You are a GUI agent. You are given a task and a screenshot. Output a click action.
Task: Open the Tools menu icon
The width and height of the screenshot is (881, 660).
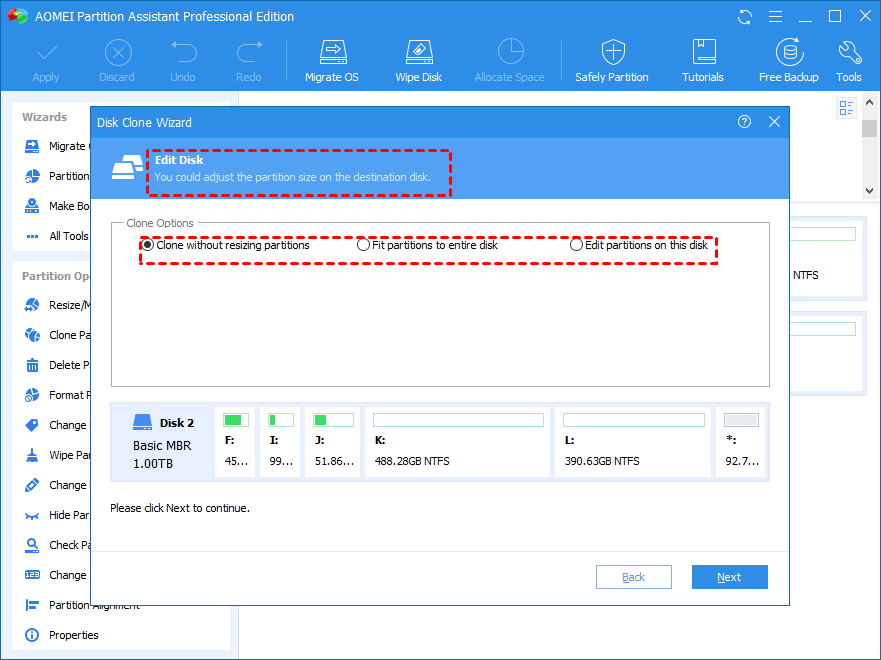[849, 60]
